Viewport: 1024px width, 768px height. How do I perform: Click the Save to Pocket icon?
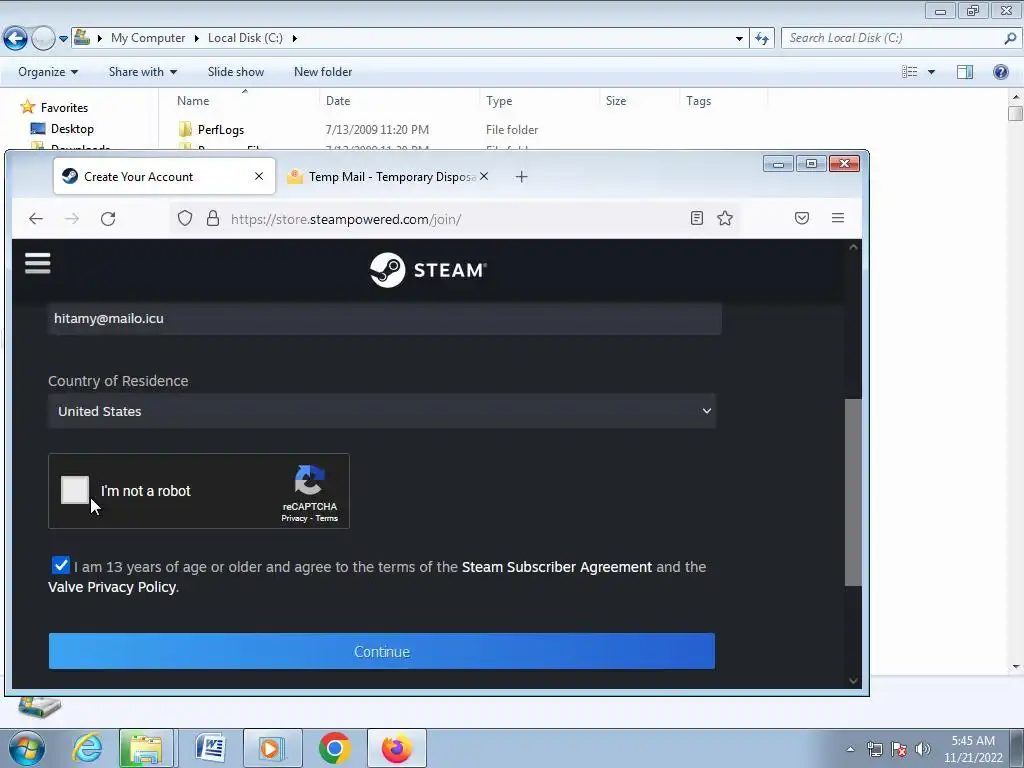point(802,218)
